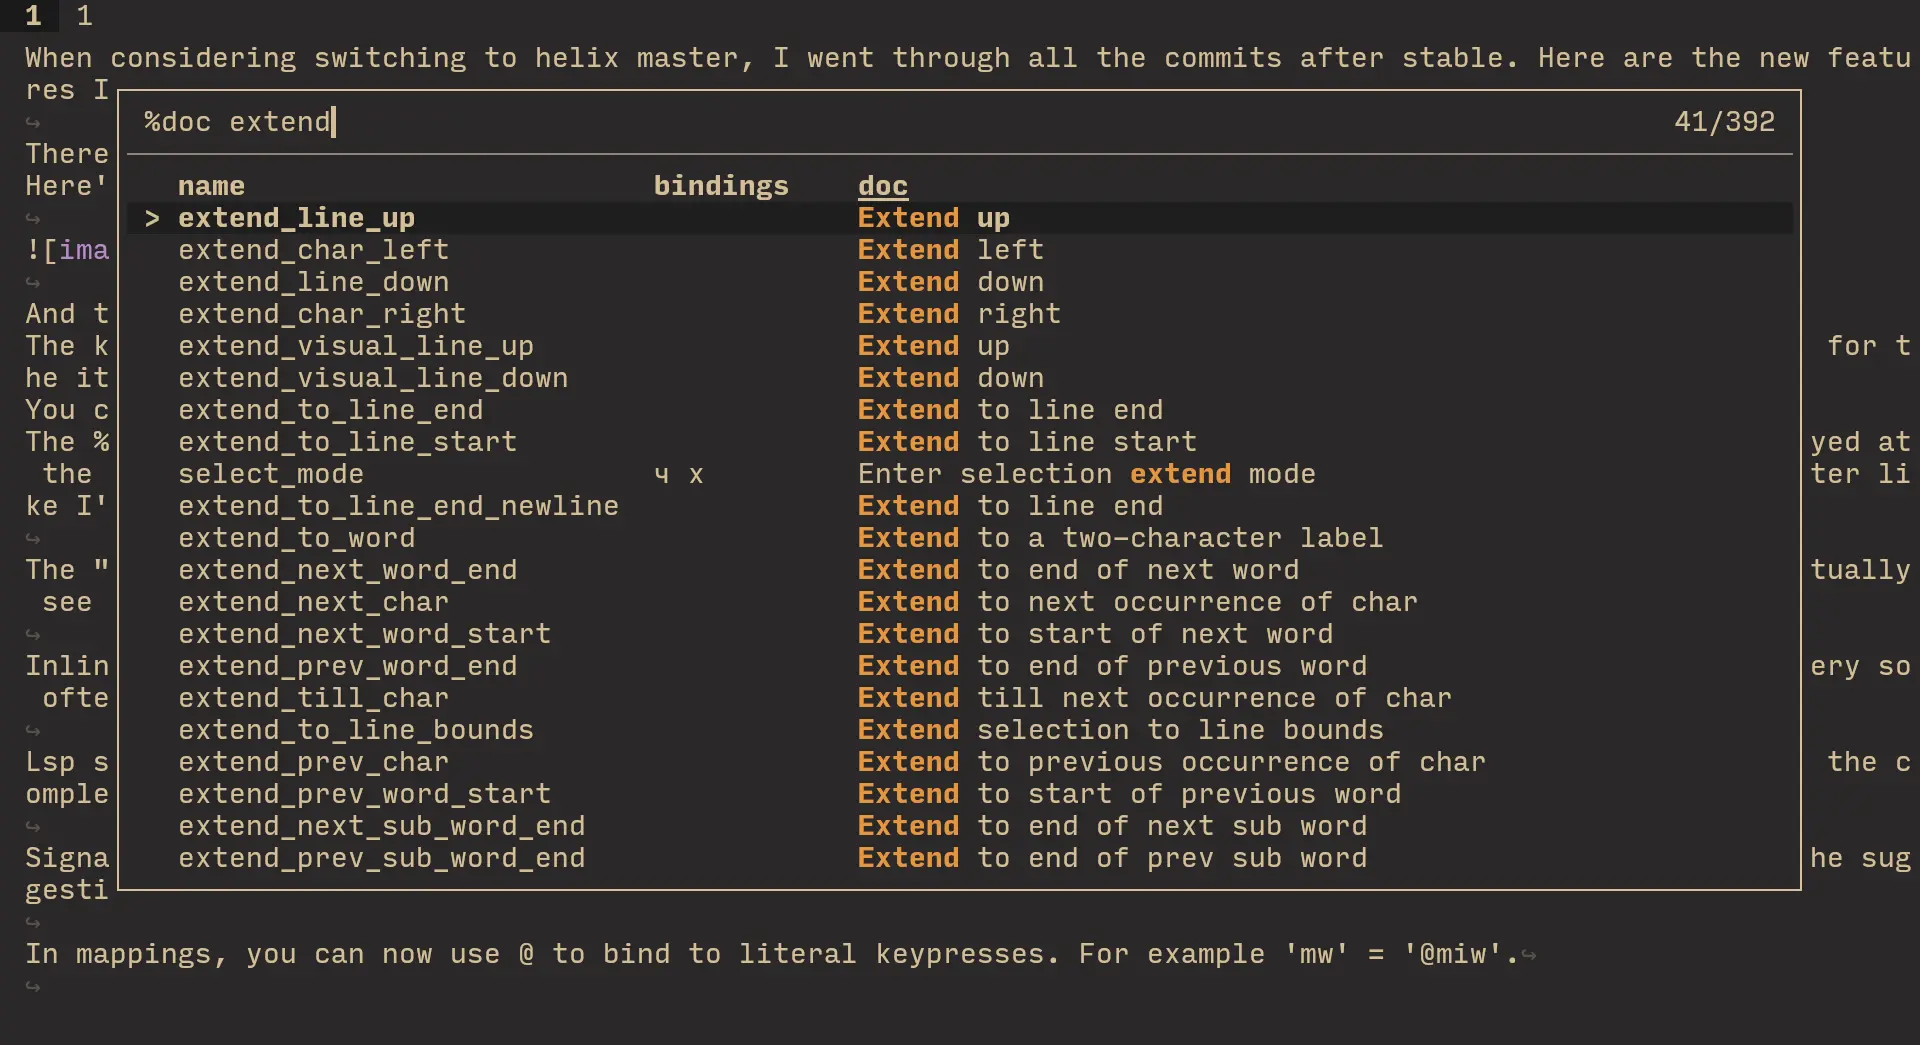Click the name column header
1920x1045 pixels.
(210, 185)
